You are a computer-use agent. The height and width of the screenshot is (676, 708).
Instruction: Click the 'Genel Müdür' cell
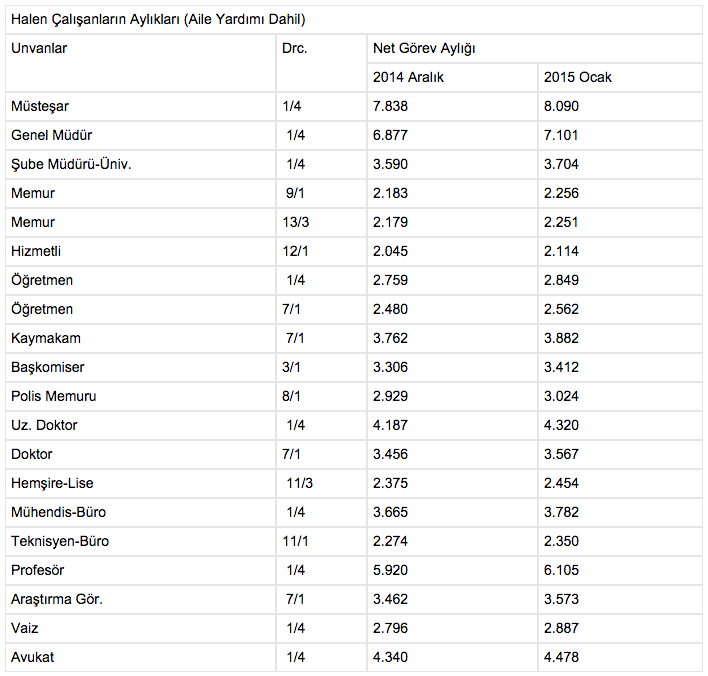click(x=51, y=135)
